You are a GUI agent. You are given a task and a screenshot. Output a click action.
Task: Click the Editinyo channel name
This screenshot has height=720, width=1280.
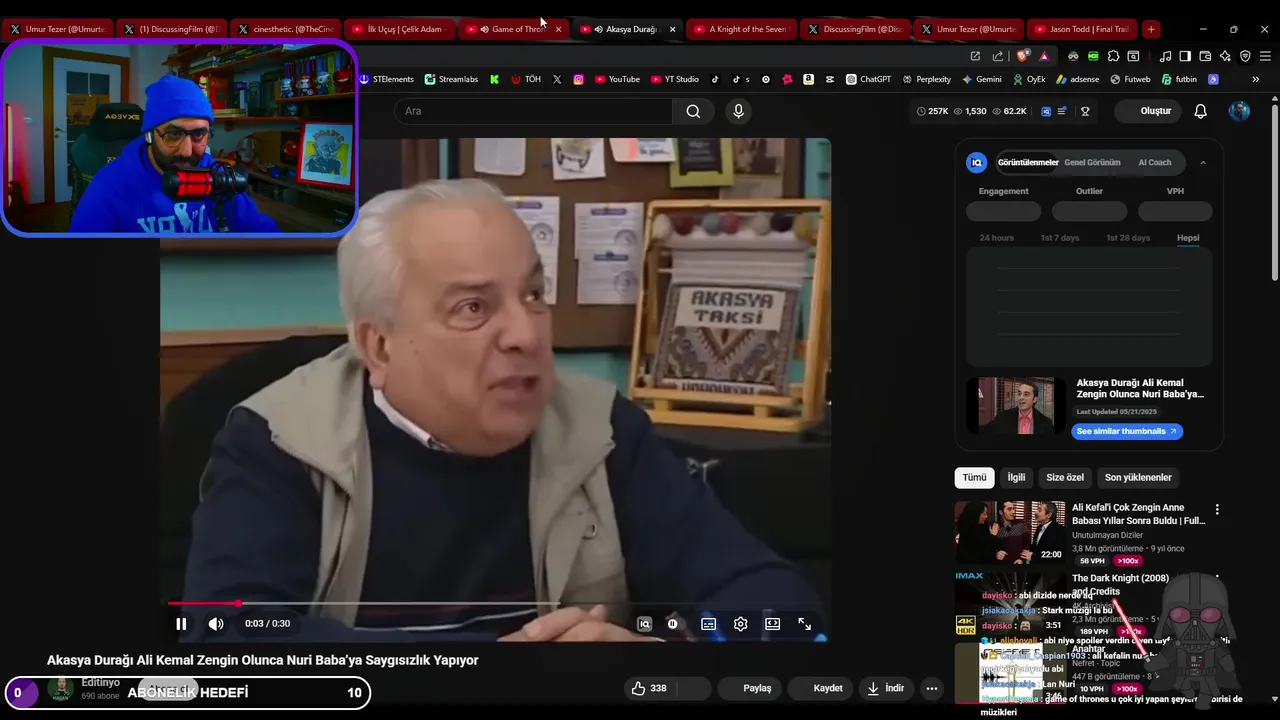(x=101, y=682)
